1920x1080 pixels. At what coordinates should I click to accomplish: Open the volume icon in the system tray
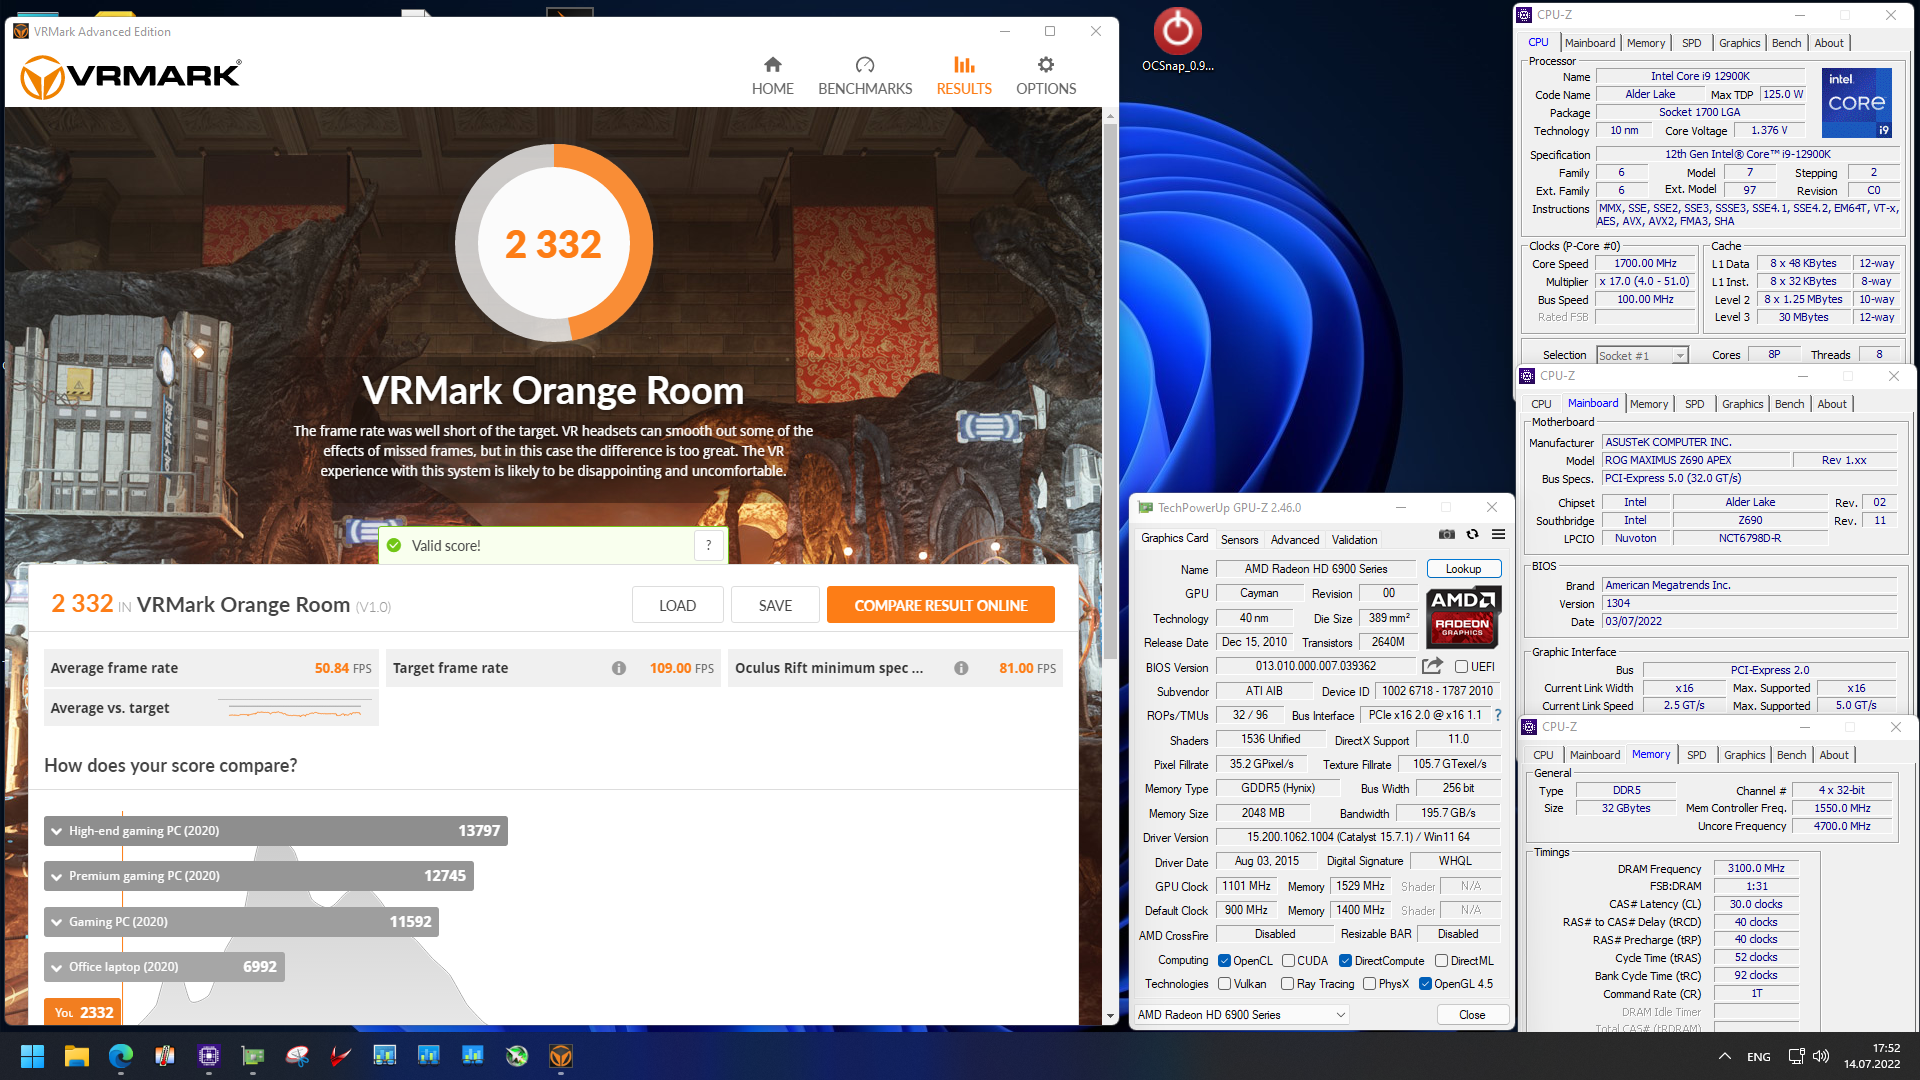tap(1820, 1057)
